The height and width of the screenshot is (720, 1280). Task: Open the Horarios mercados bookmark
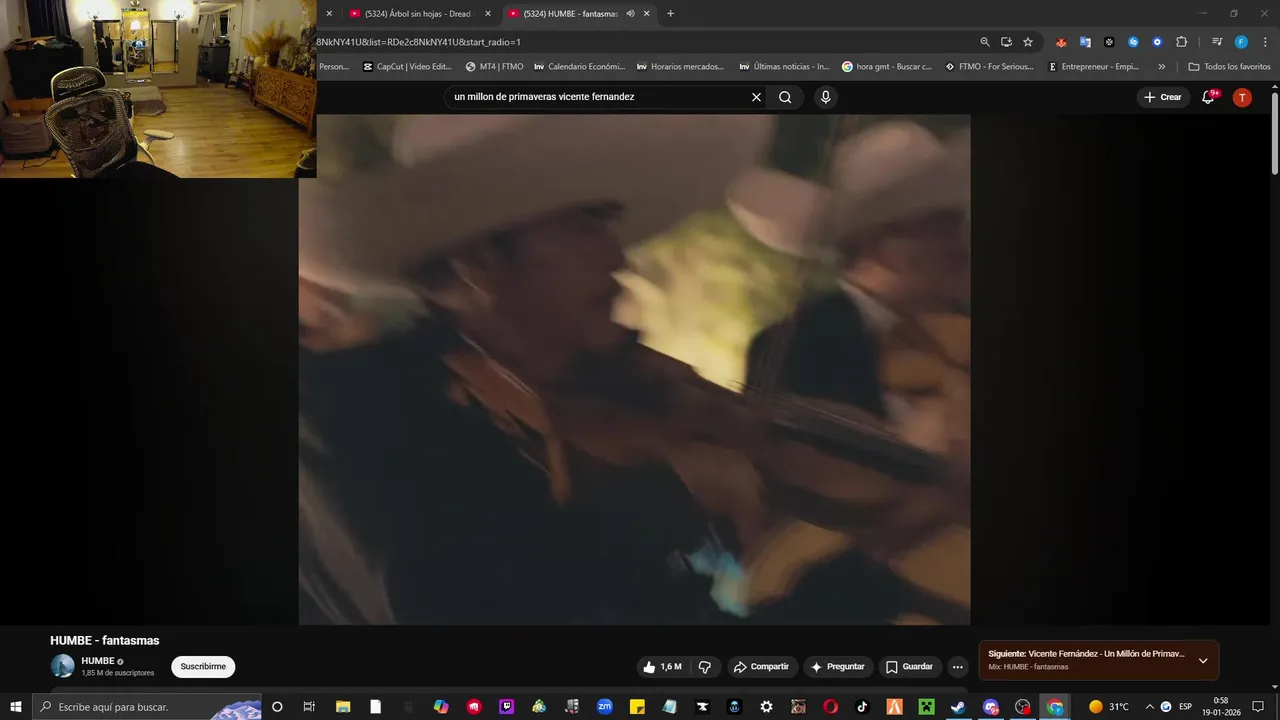[x=680, y=67]
